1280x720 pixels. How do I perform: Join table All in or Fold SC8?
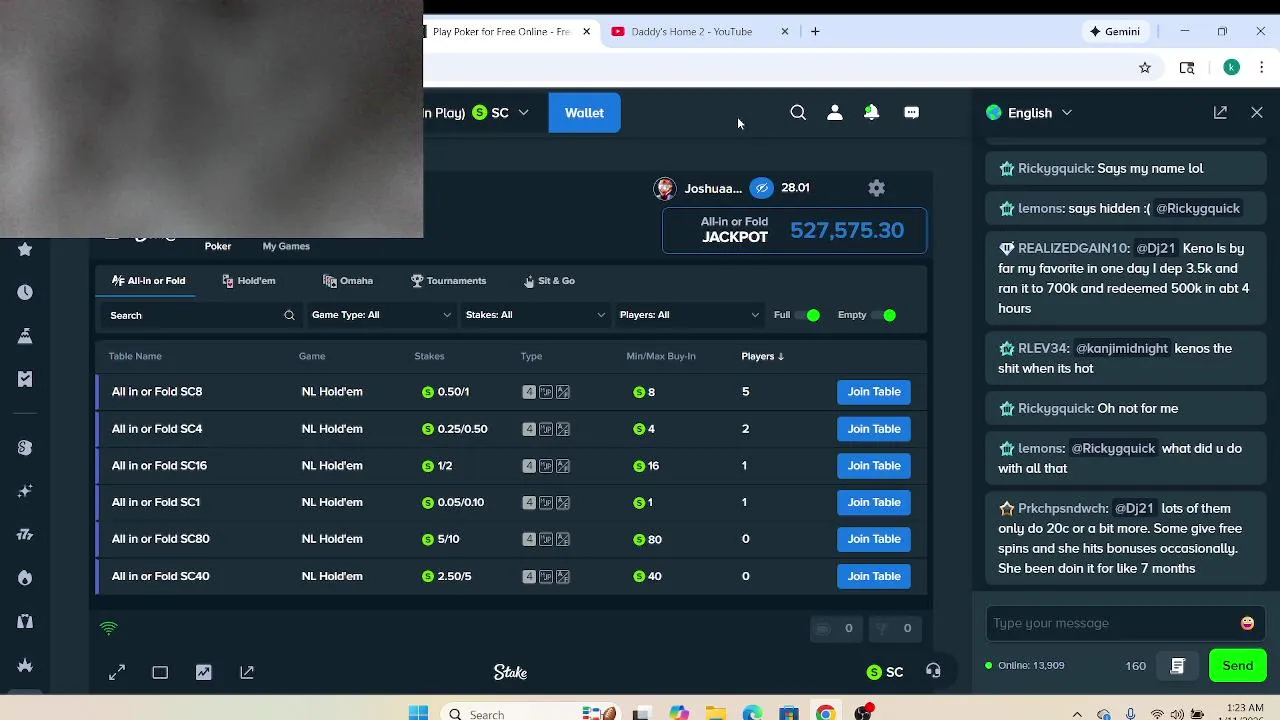coord(874,392)
